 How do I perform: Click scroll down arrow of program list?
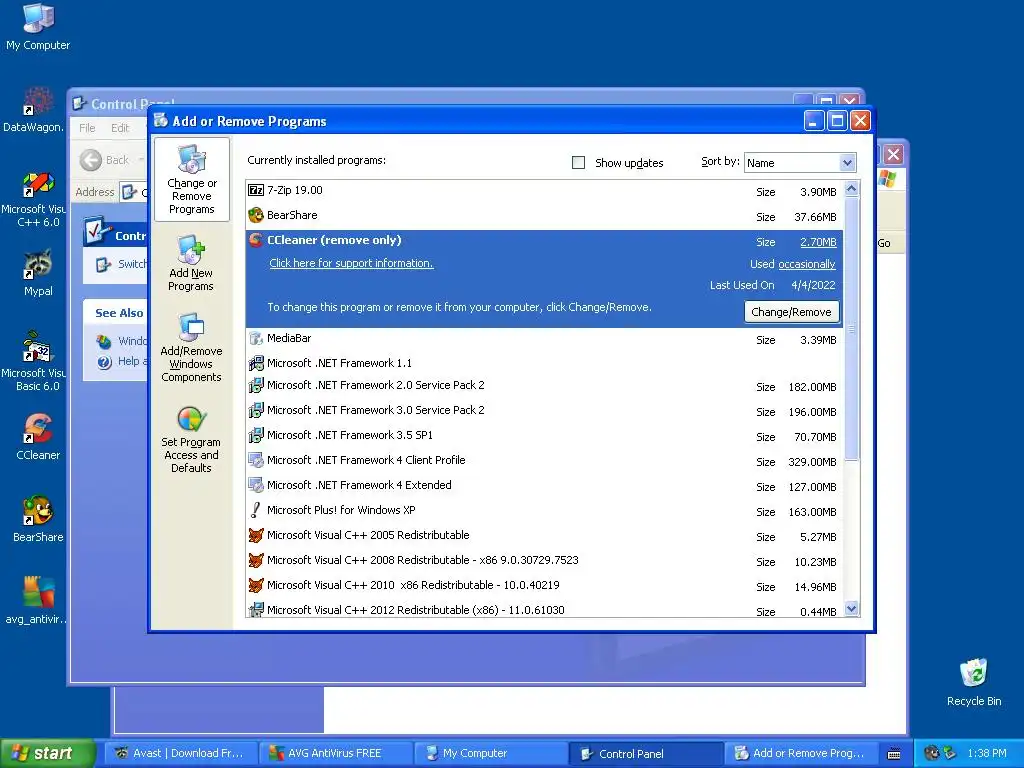851,609
